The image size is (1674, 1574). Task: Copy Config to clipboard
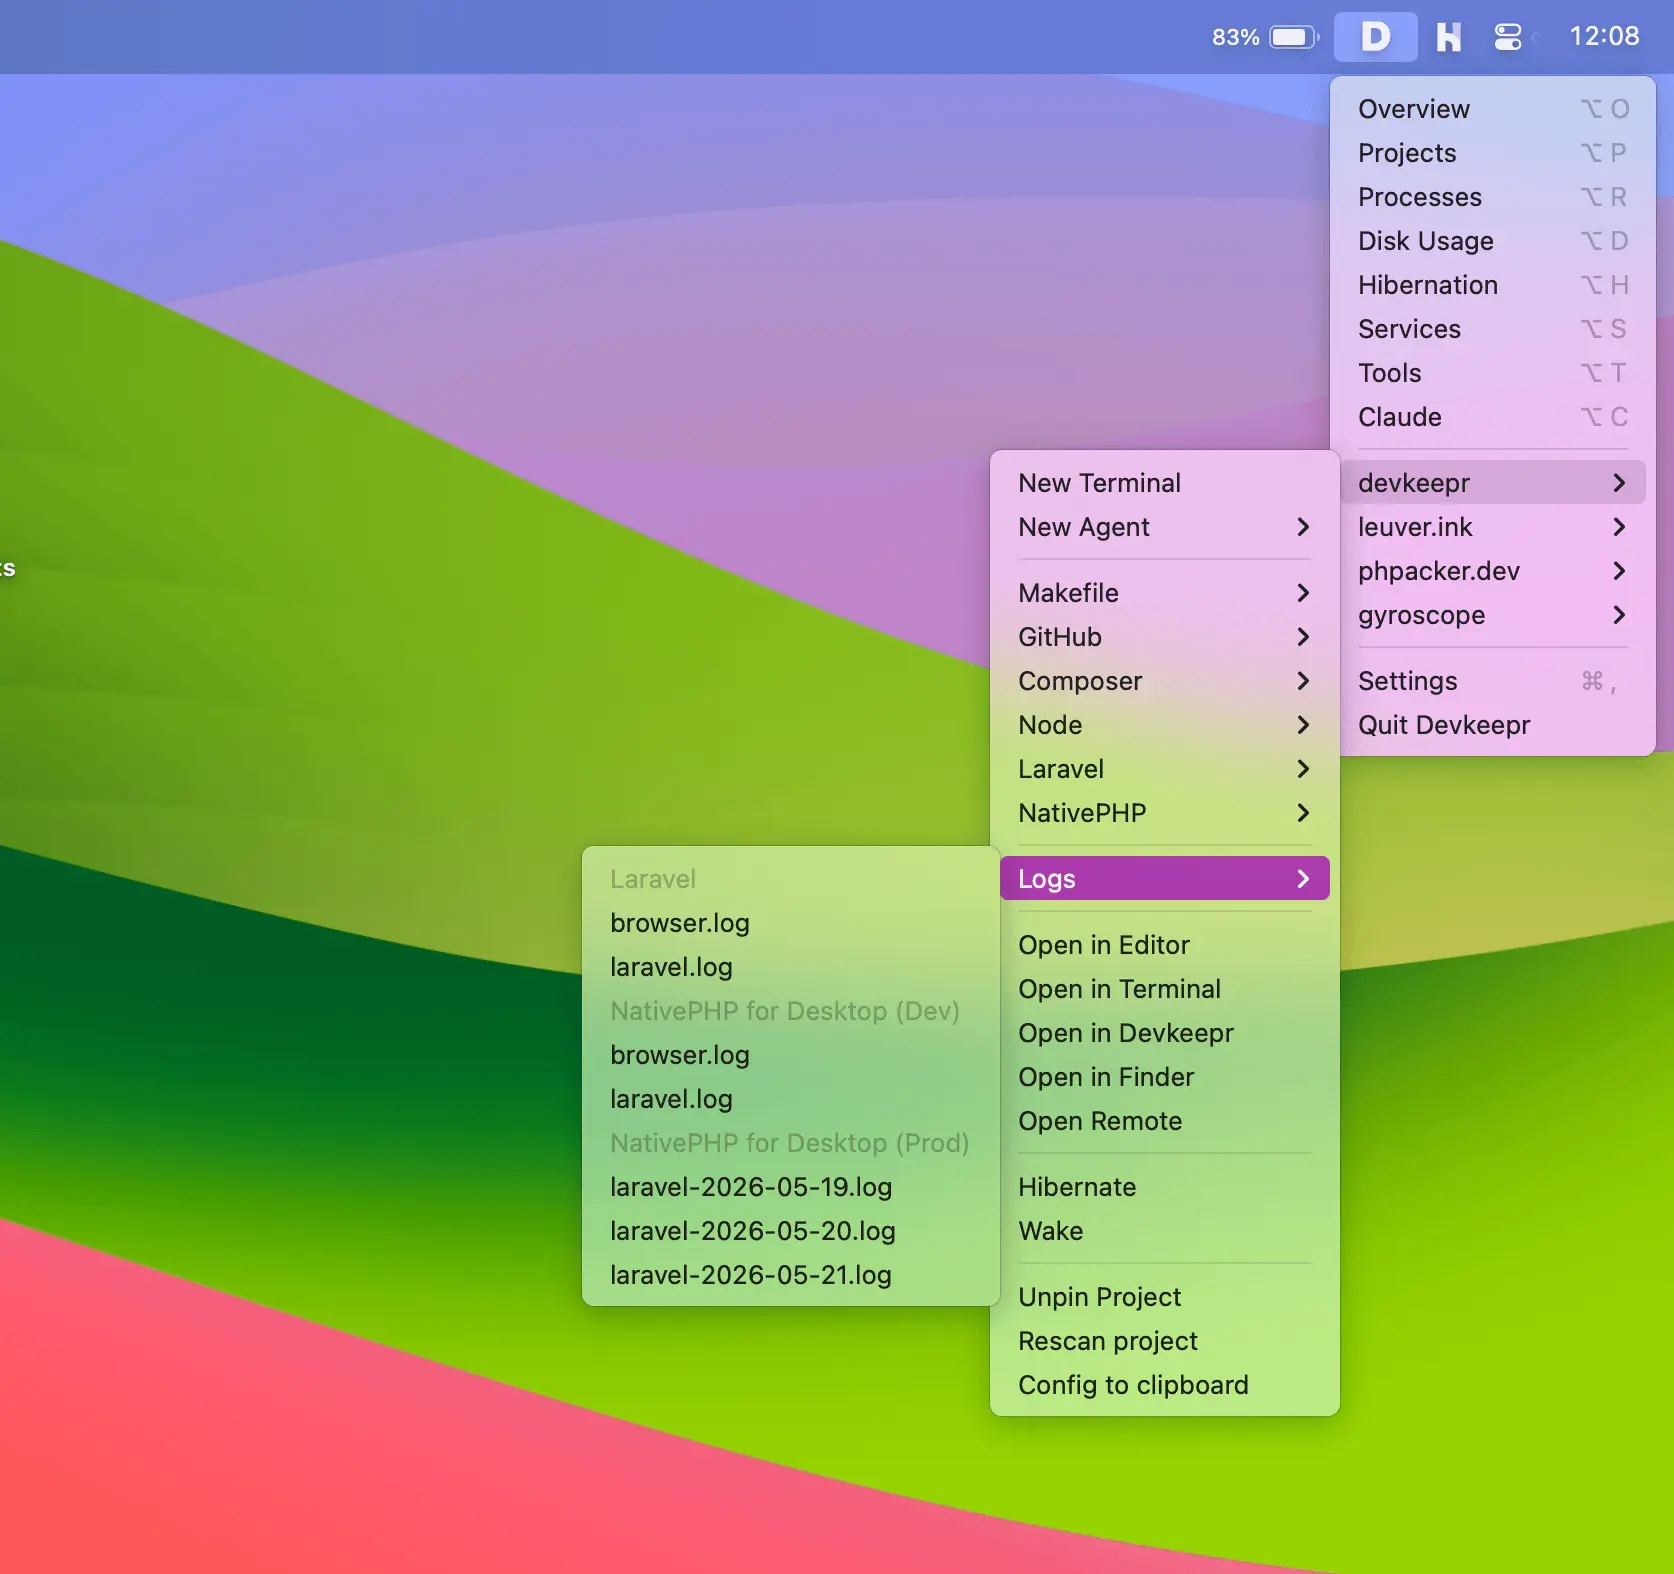click(1165, 1385)
